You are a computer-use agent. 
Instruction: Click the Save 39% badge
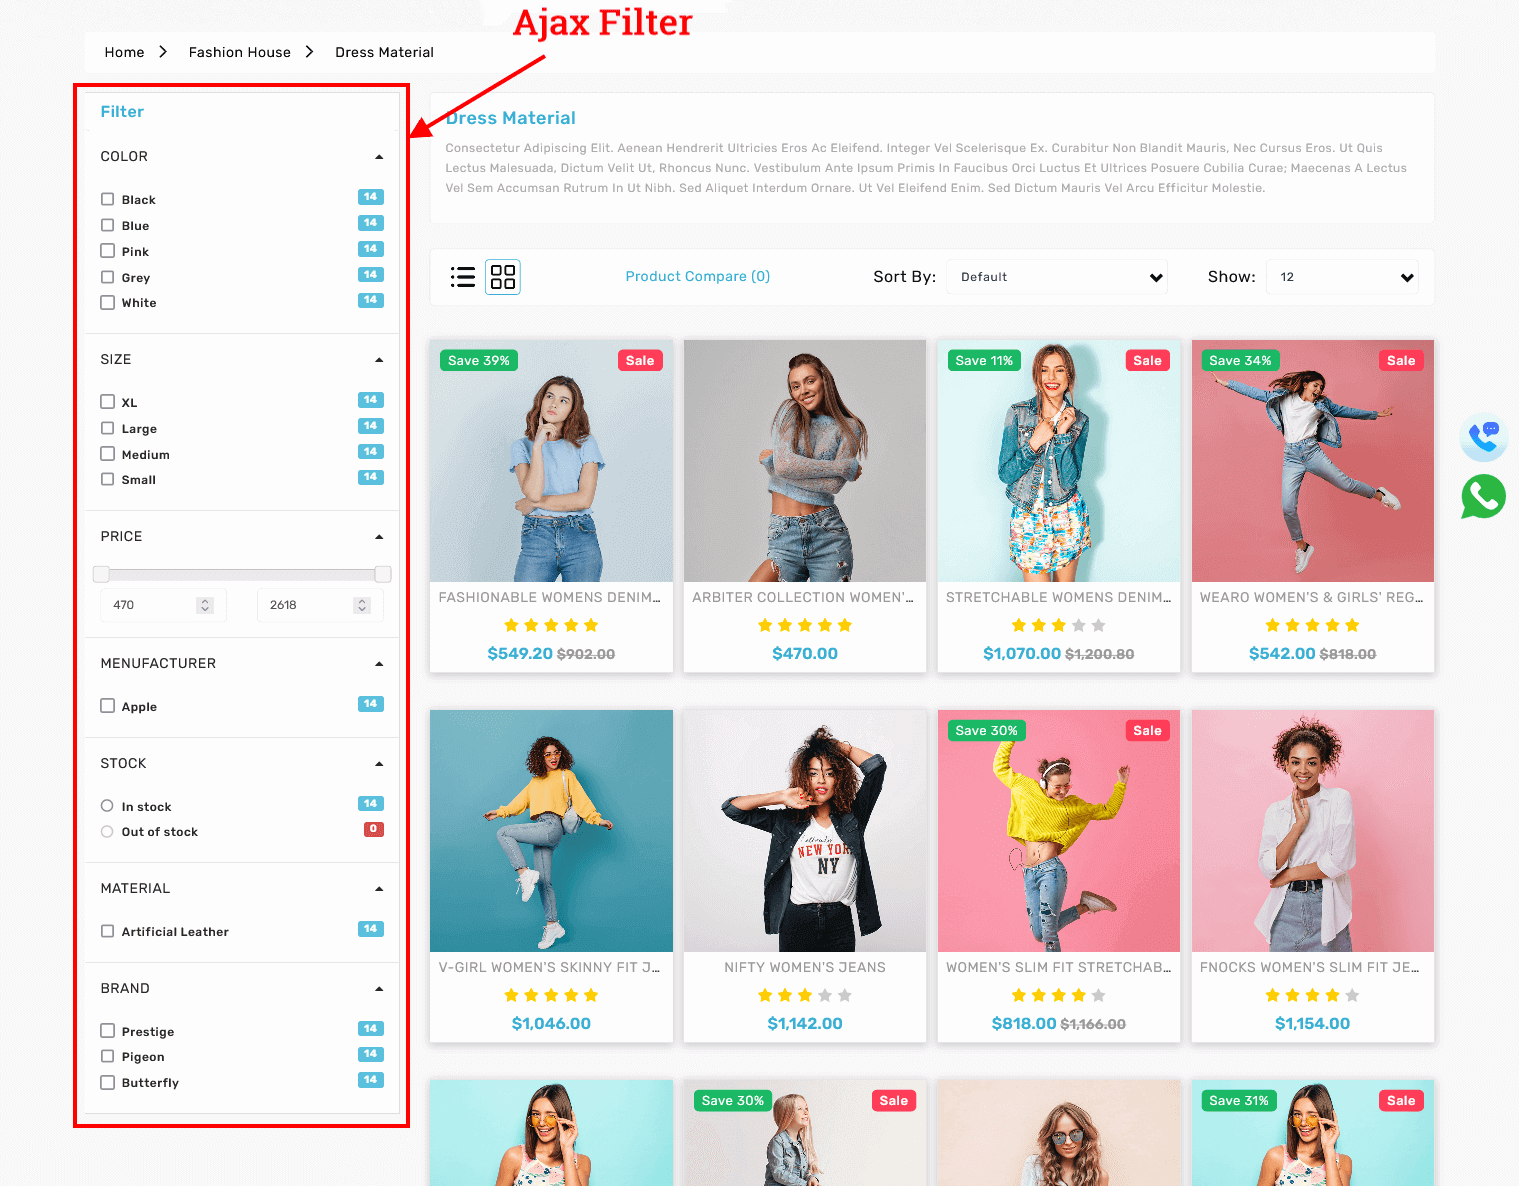pos(478,361)
